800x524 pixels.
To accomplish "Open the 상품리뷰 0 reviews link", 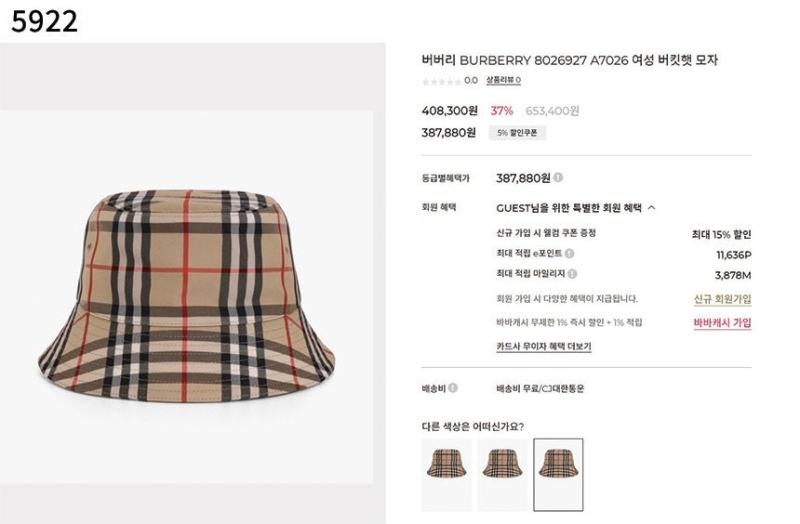I will pos(503,80).
